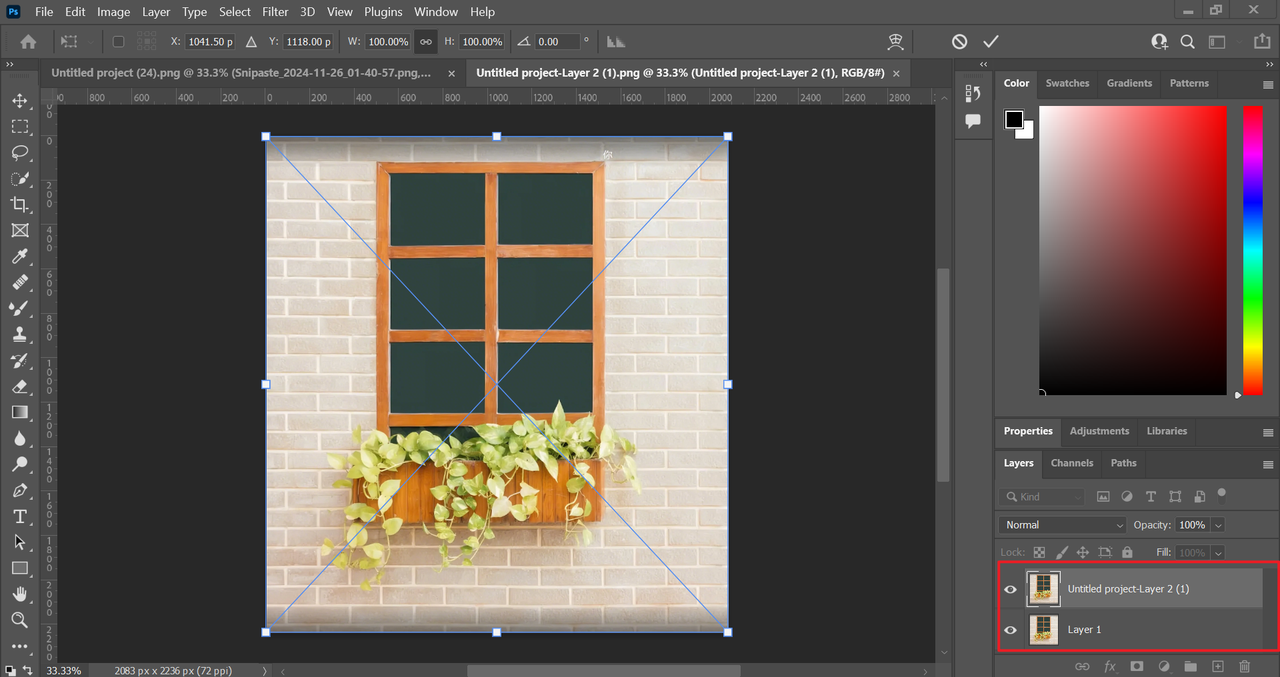Toggle the width-height aspect ratio link
Viewport: 1280px width, 677px height.
tap(425, 42)
